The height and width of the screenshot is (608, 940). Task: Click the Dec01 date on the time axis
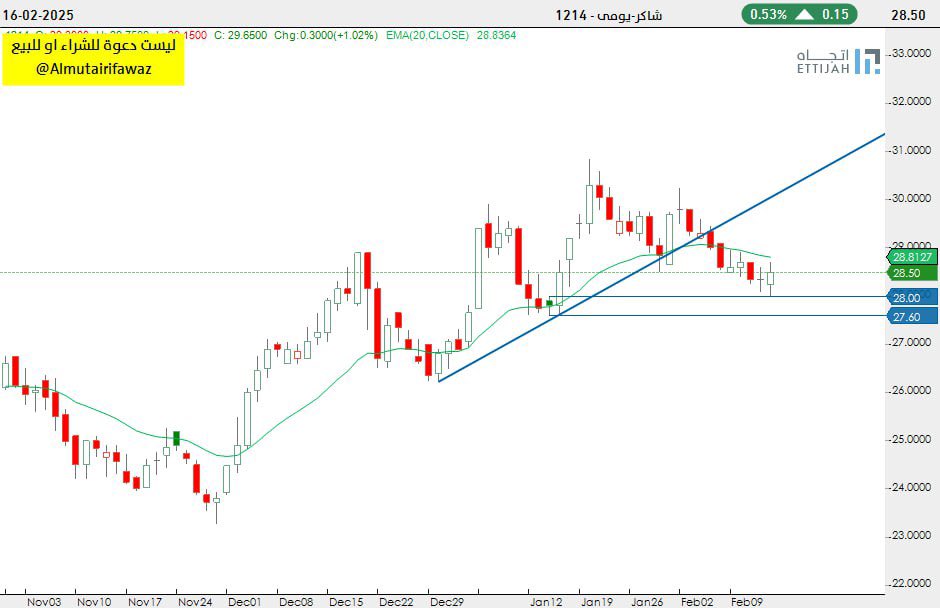point(245,601)
